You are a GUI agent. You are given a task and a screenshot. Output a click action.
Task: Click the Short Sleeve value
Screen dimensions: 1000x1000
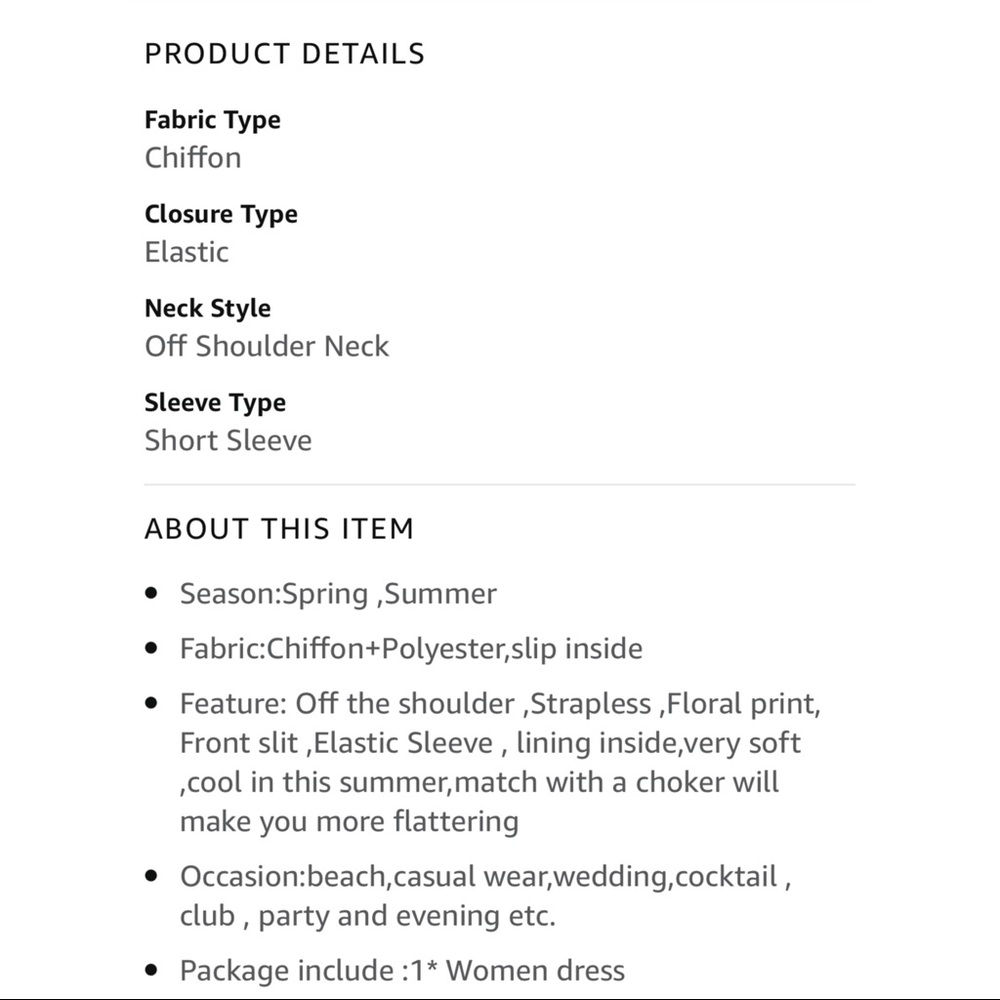228,441
